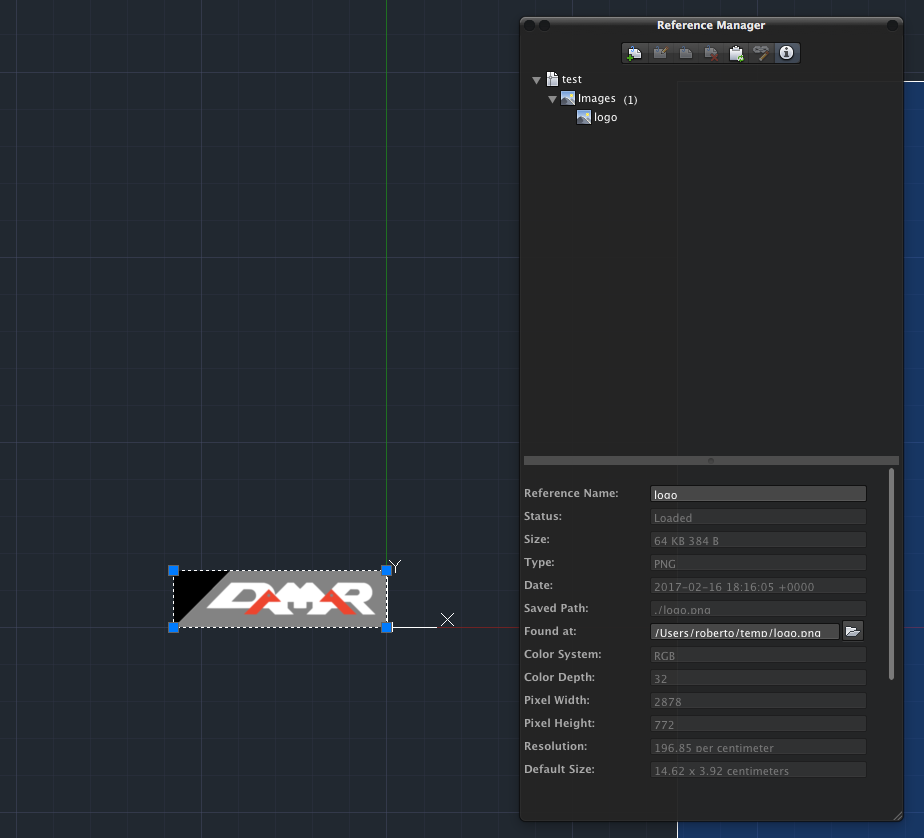Toggle the details info button

tap(787, 53)
